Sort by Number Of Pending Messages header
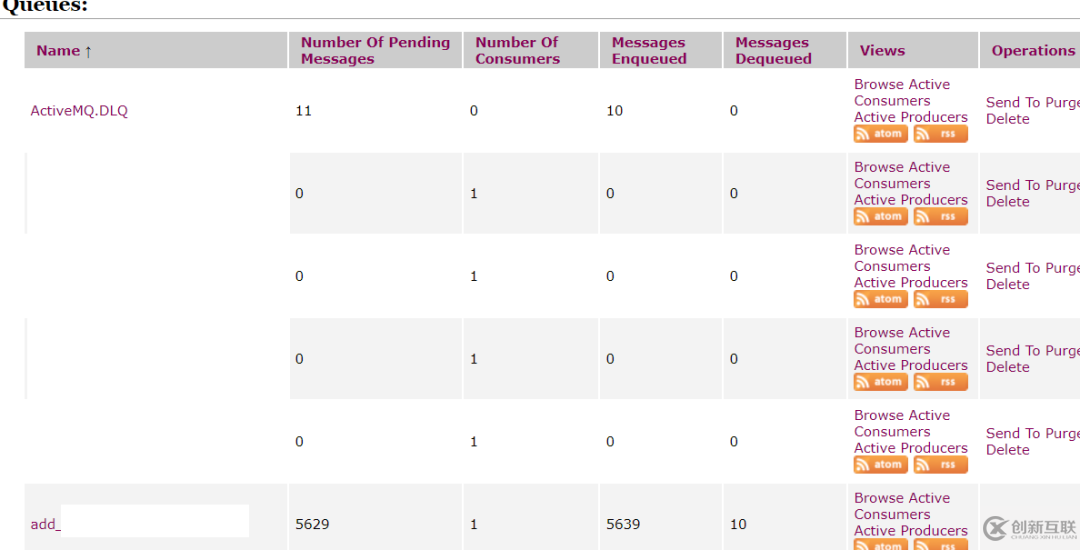This screenshot has width=1080, height=550. 375,50
